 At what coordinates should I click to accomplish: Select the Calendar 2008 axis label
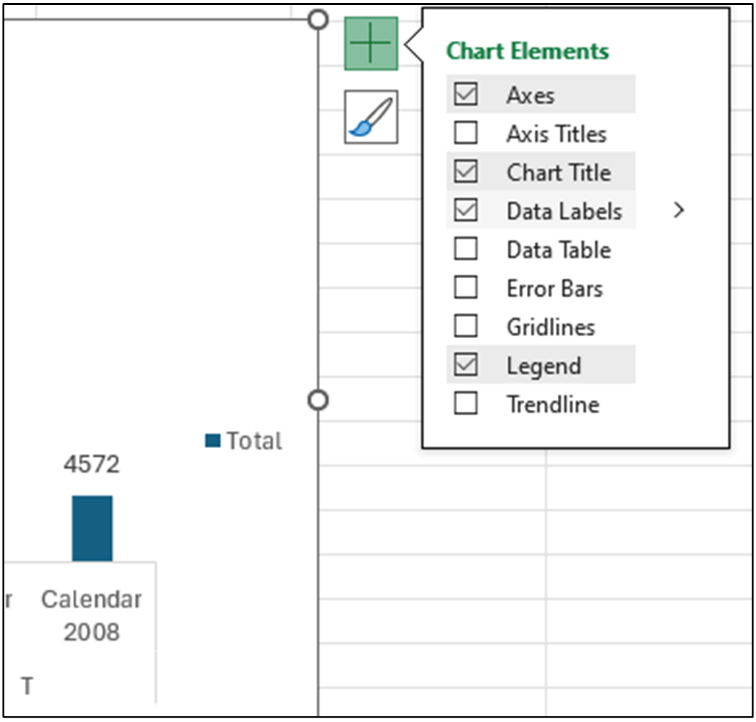pyautogui.click(x=92, y=615)
